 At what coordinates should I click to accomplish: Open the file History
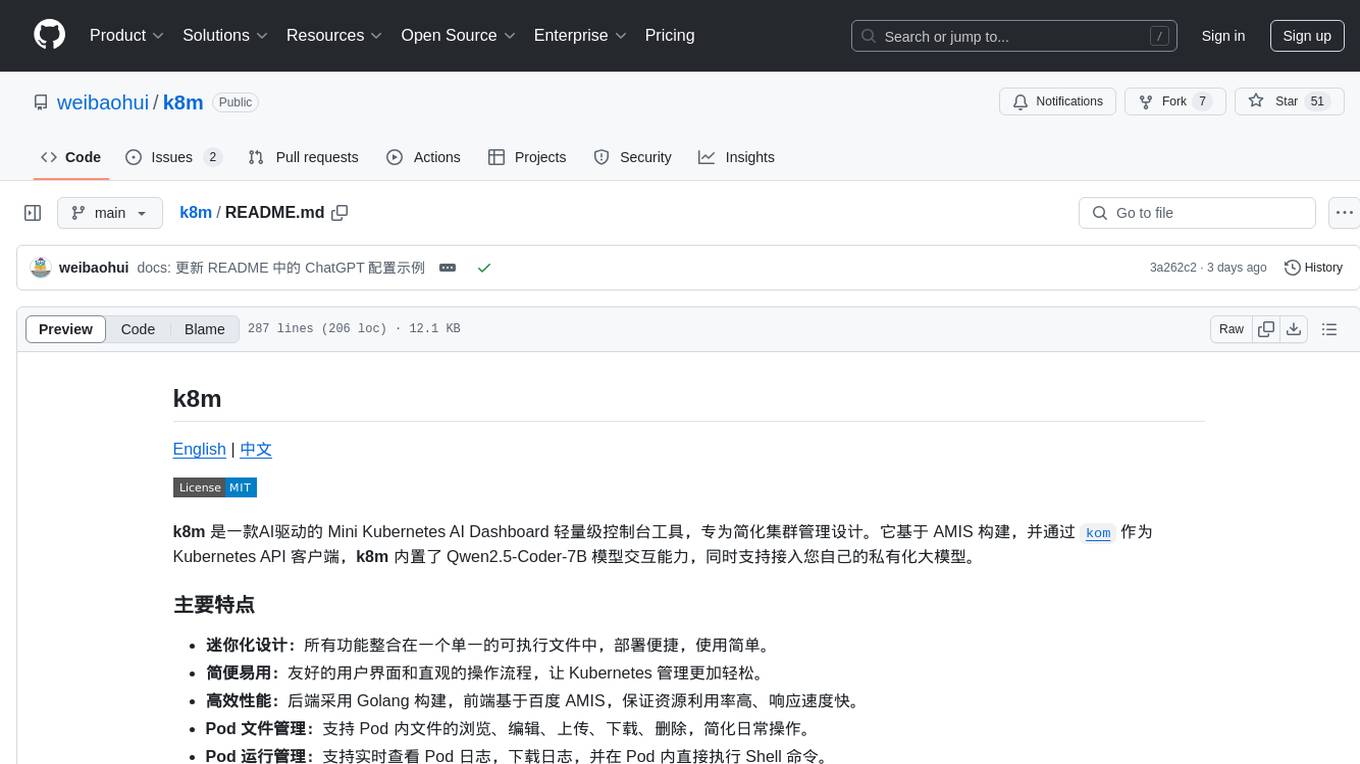click(1313, 267)
